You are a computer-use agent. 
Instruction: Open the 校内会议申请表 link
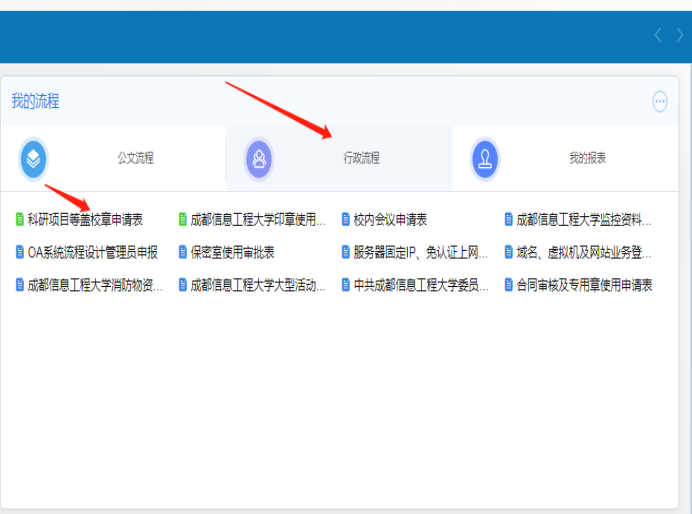point(390,219)
